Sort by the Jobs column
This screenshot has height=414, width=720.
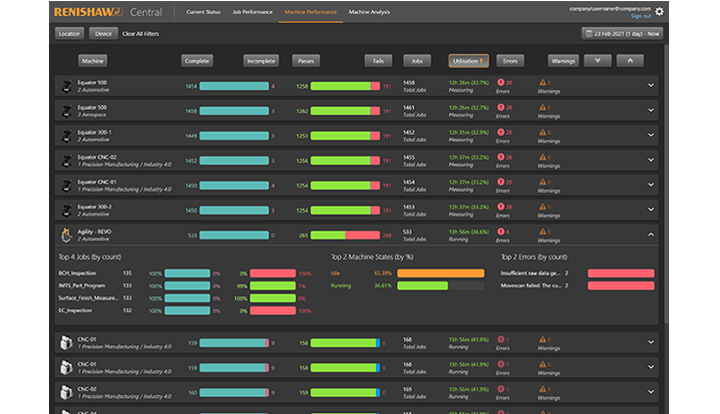417,61
